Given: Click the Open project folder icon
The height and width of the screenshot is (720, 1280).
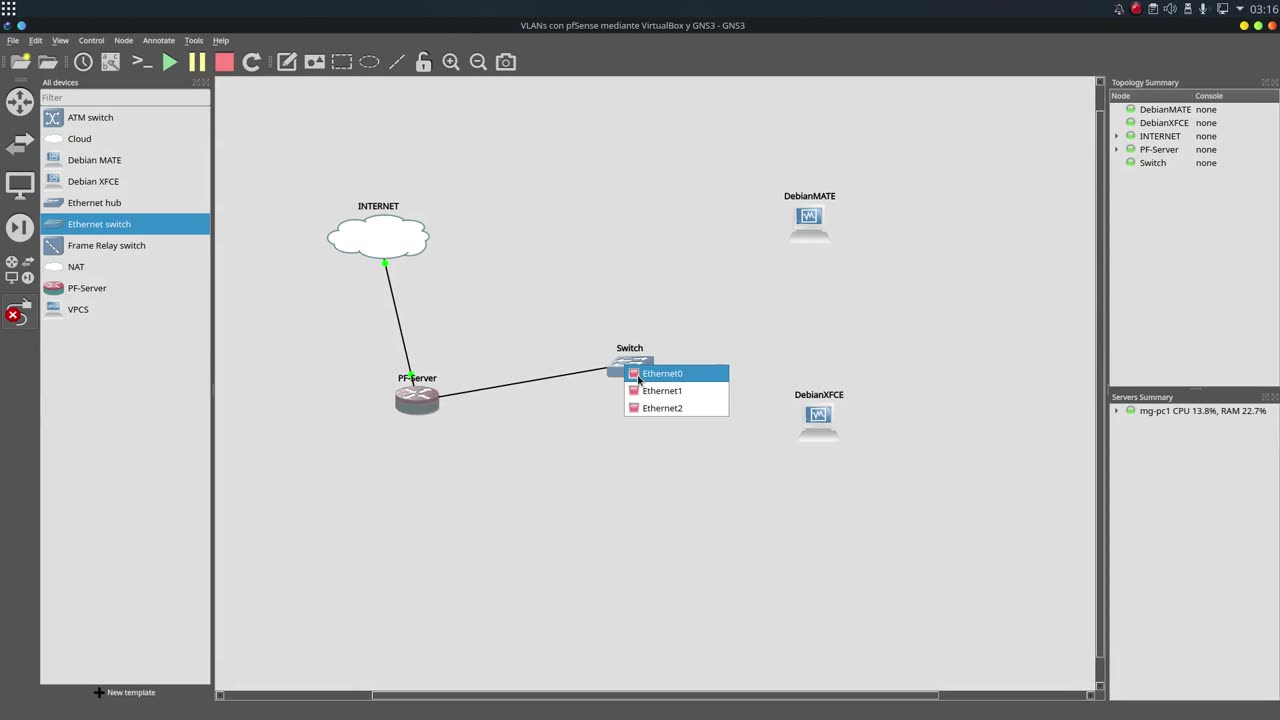Looking at the screenshot, I should [48, 62].
